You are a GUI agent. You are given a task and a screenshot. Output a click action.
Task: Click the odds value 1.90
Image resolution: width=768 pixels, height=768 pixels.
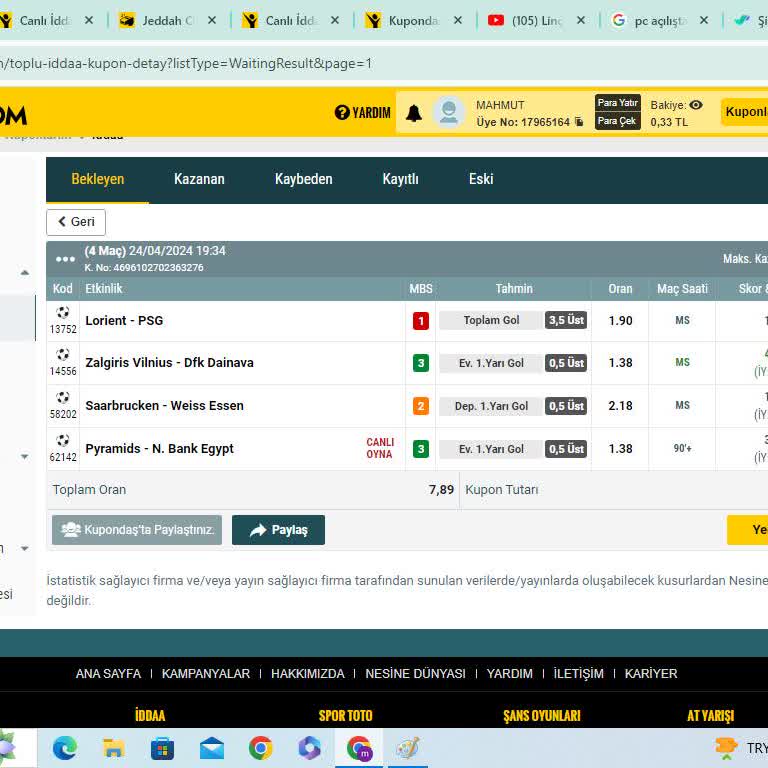620,321
